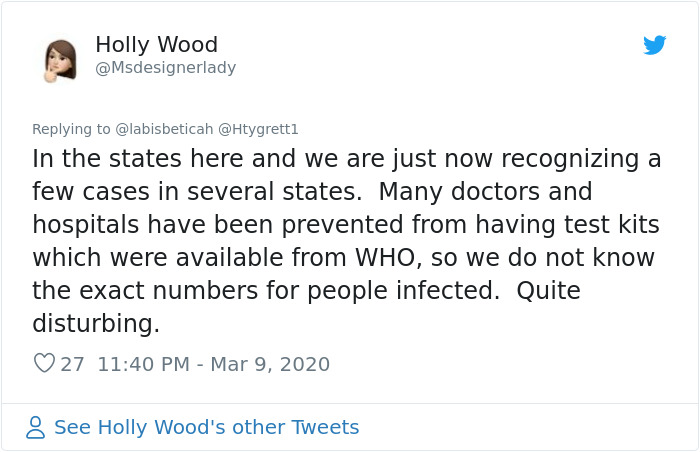Click the person icon beside See other Tweets
Image resolution: width=700 pixels, height=452 pixels.
tap(36, 428)
